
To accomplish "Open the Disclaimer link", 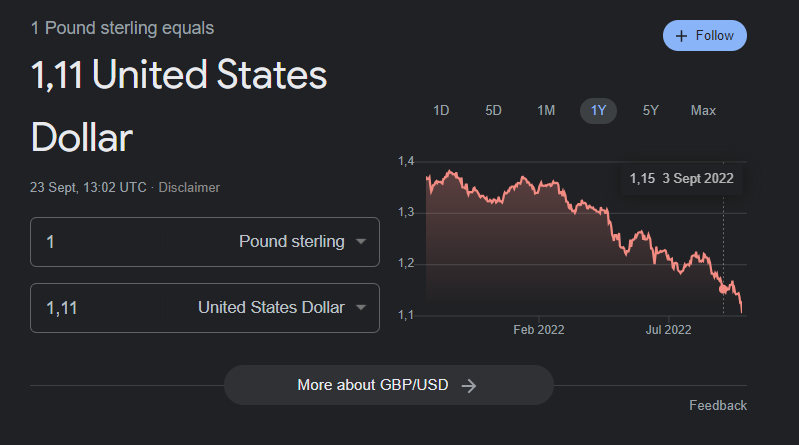I will [189, 188].
